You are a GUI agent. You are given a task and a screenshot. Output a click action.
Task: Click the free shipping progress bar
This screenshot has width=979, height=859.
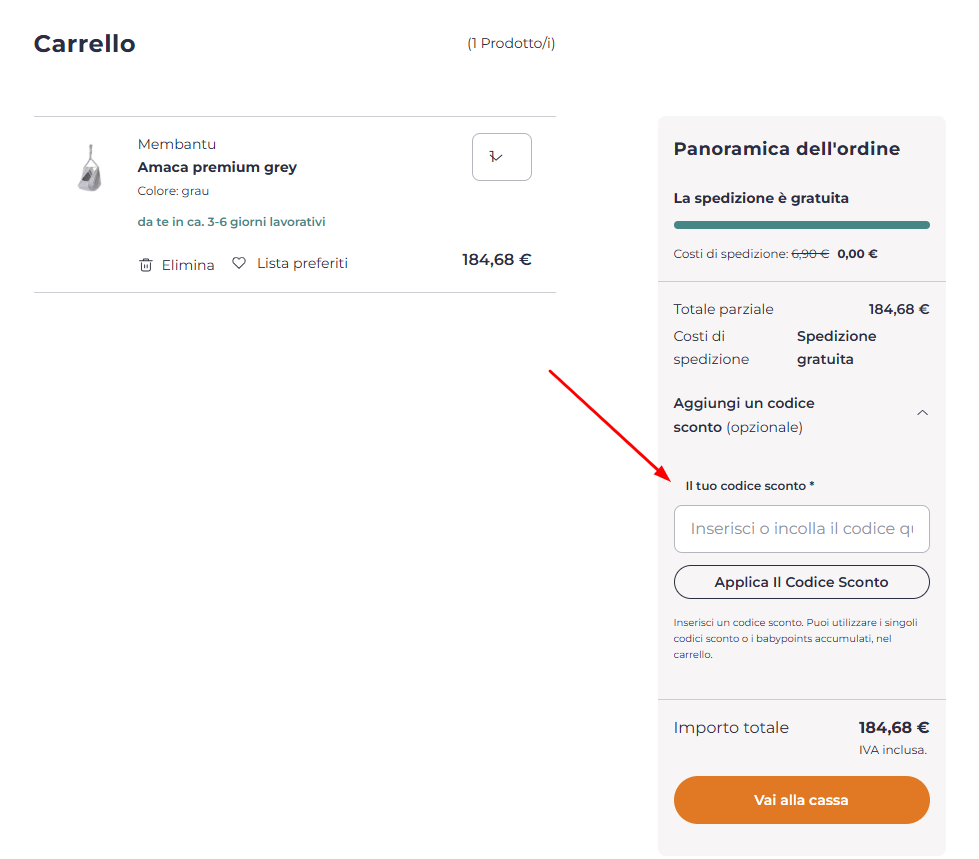801,226
